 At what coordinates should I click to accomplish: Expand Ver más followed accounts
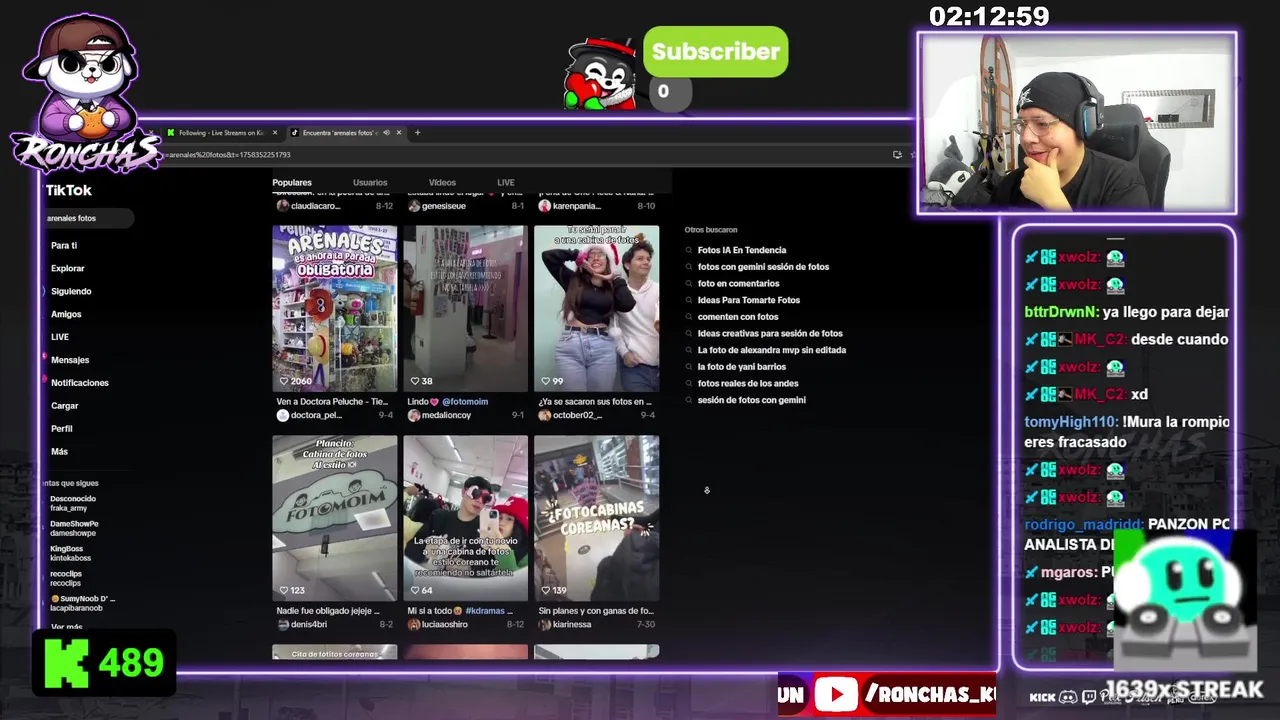tap(67, 627)
